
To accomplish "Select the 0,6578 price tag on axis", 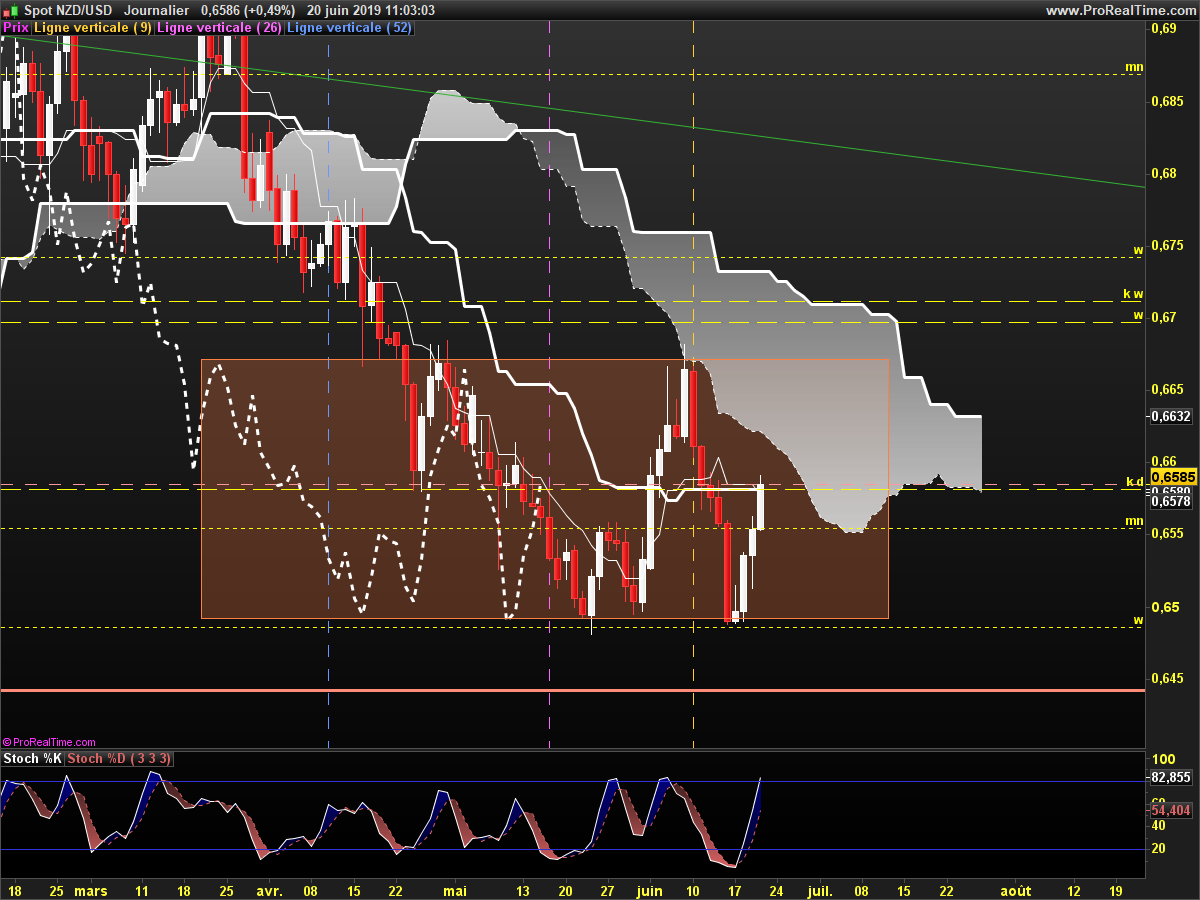I will click(1170, 502).
